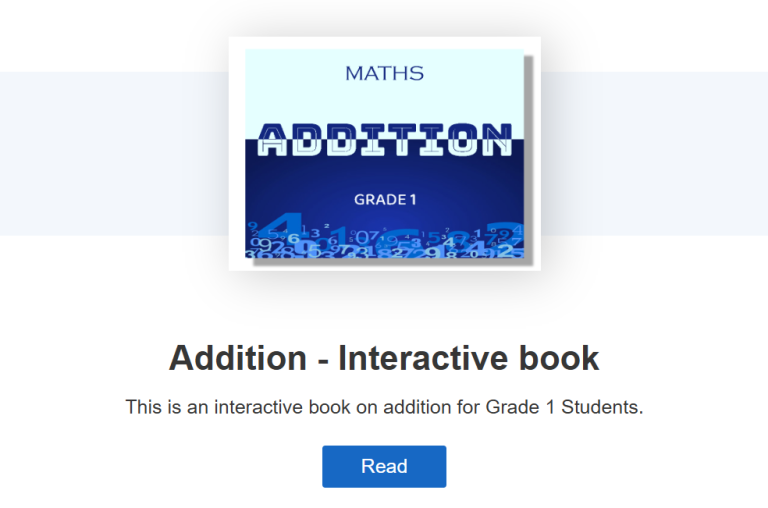The width and height of the screenshot is (768, 508).
Task: Click the word 'book' in the heading
Action: tap(559, 358)
